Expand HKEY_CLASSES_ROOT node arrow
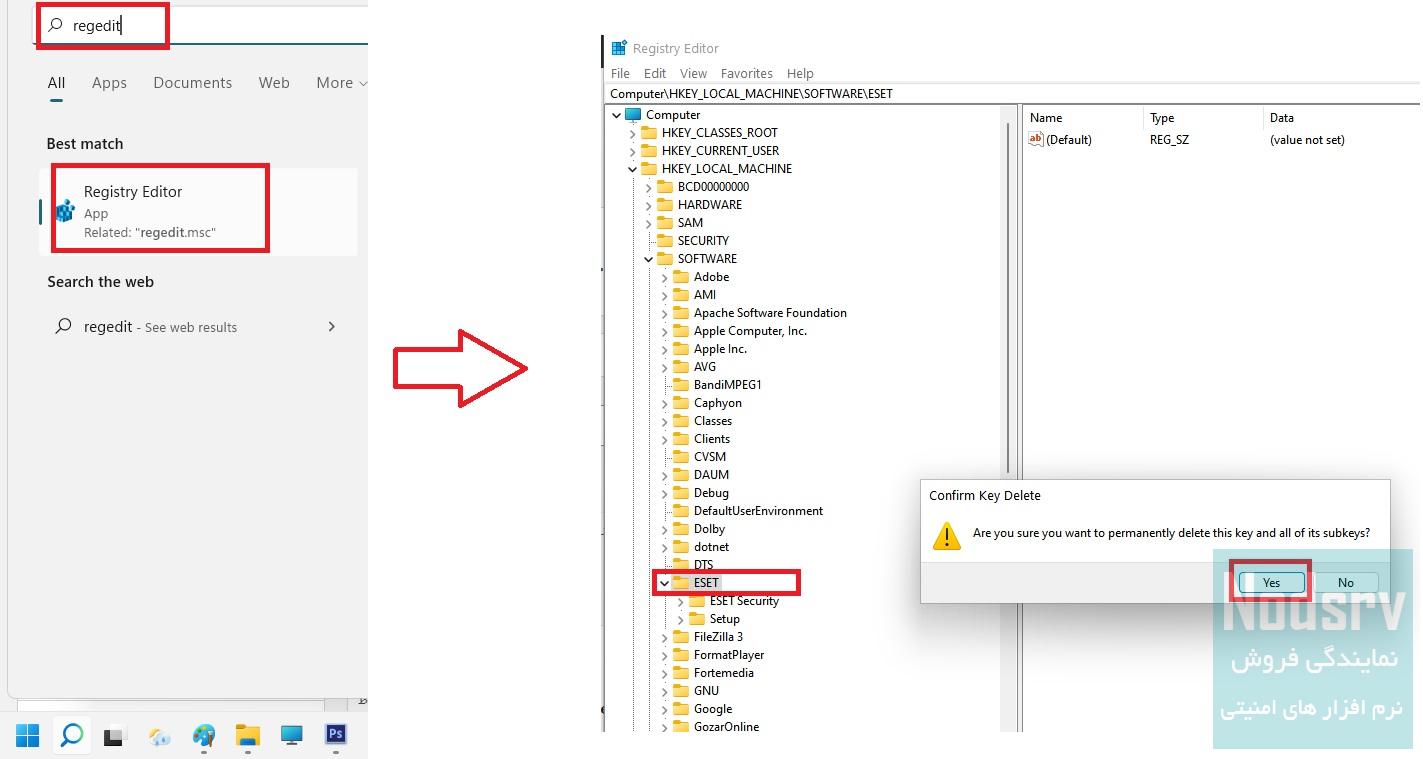The width and height of the screenshot is (1423, 759). point(632,133)
